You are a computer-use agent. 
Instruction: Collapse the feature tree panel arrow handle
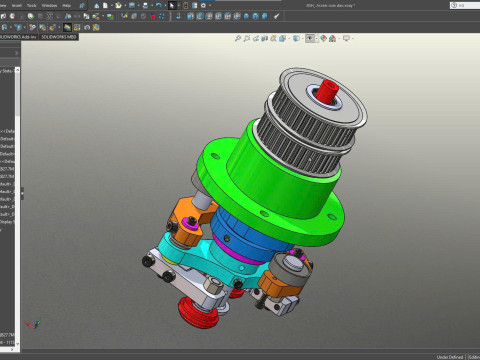click(22, 193)
